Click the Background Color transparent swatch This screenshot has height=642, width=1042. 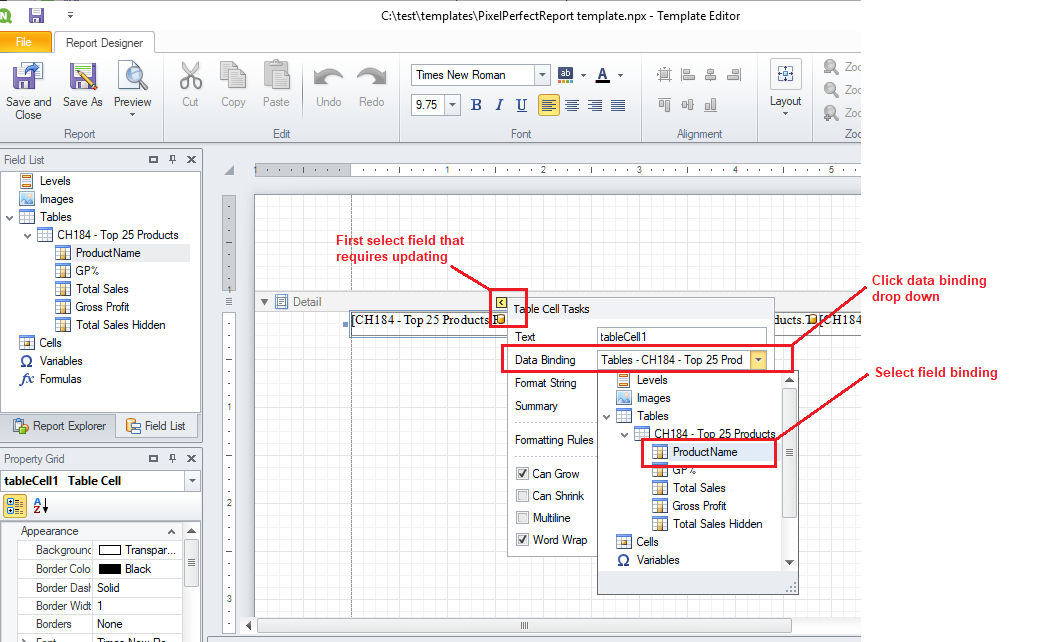click(110, 550)
